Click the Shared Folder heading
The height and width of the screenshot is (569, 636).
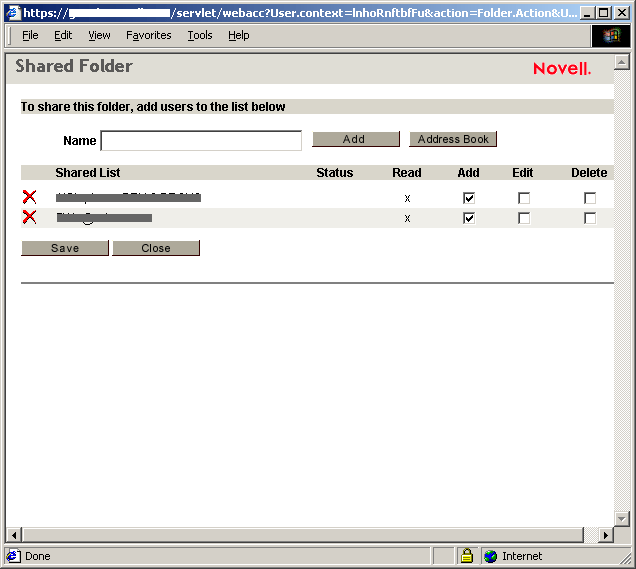click(x=74, y=66)
